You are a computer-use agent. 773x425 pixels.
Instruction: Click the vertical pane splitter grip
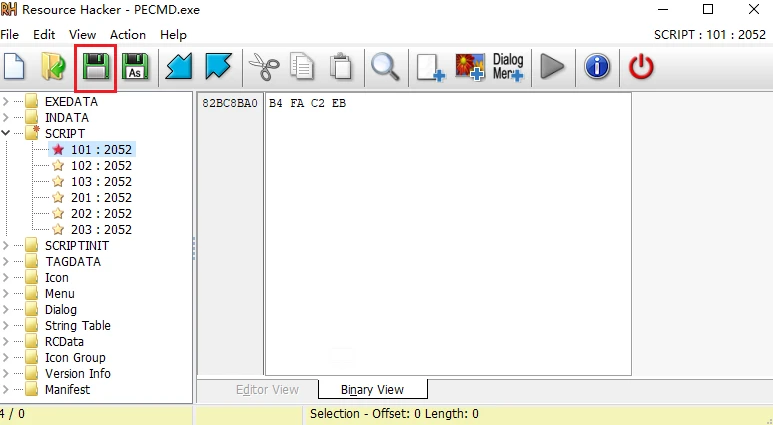coord(194,248)
